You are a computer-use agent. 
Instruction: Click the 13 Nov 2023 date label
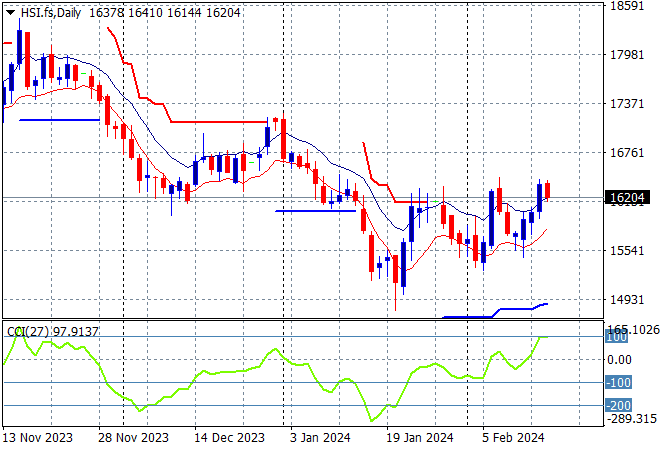[39, 437]
